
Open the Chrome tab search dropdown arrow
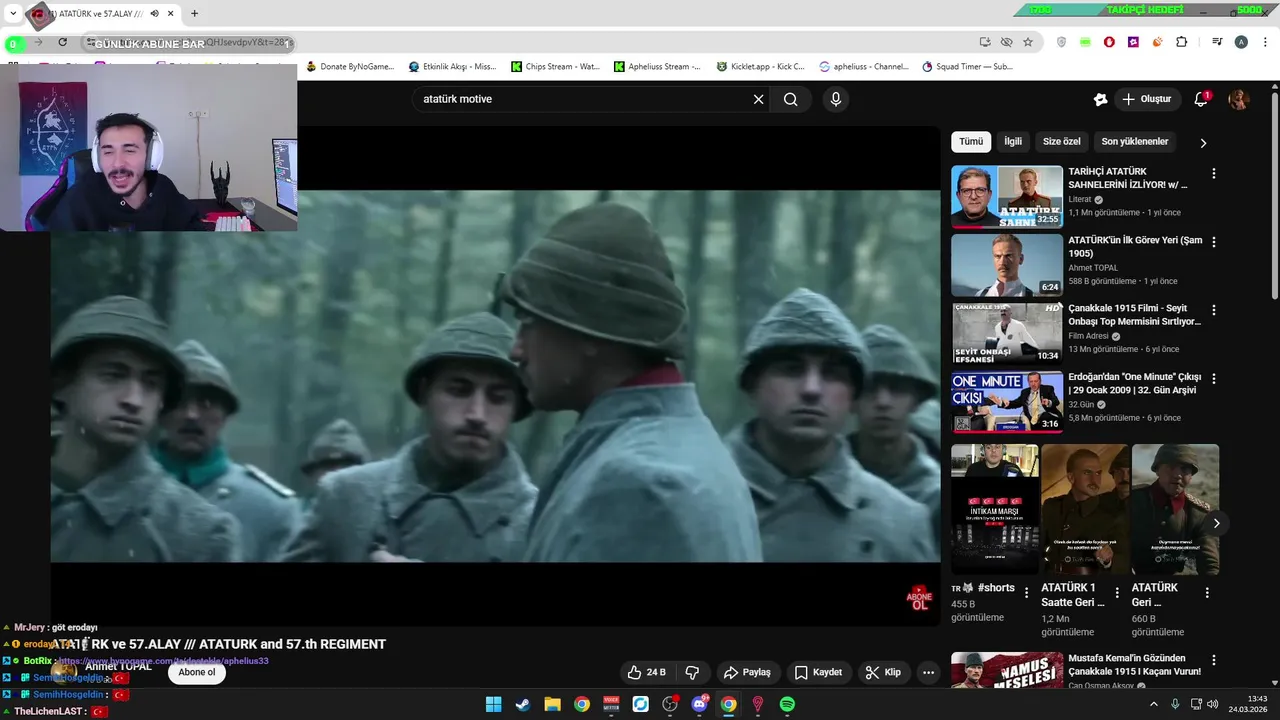tap(13, 14)
